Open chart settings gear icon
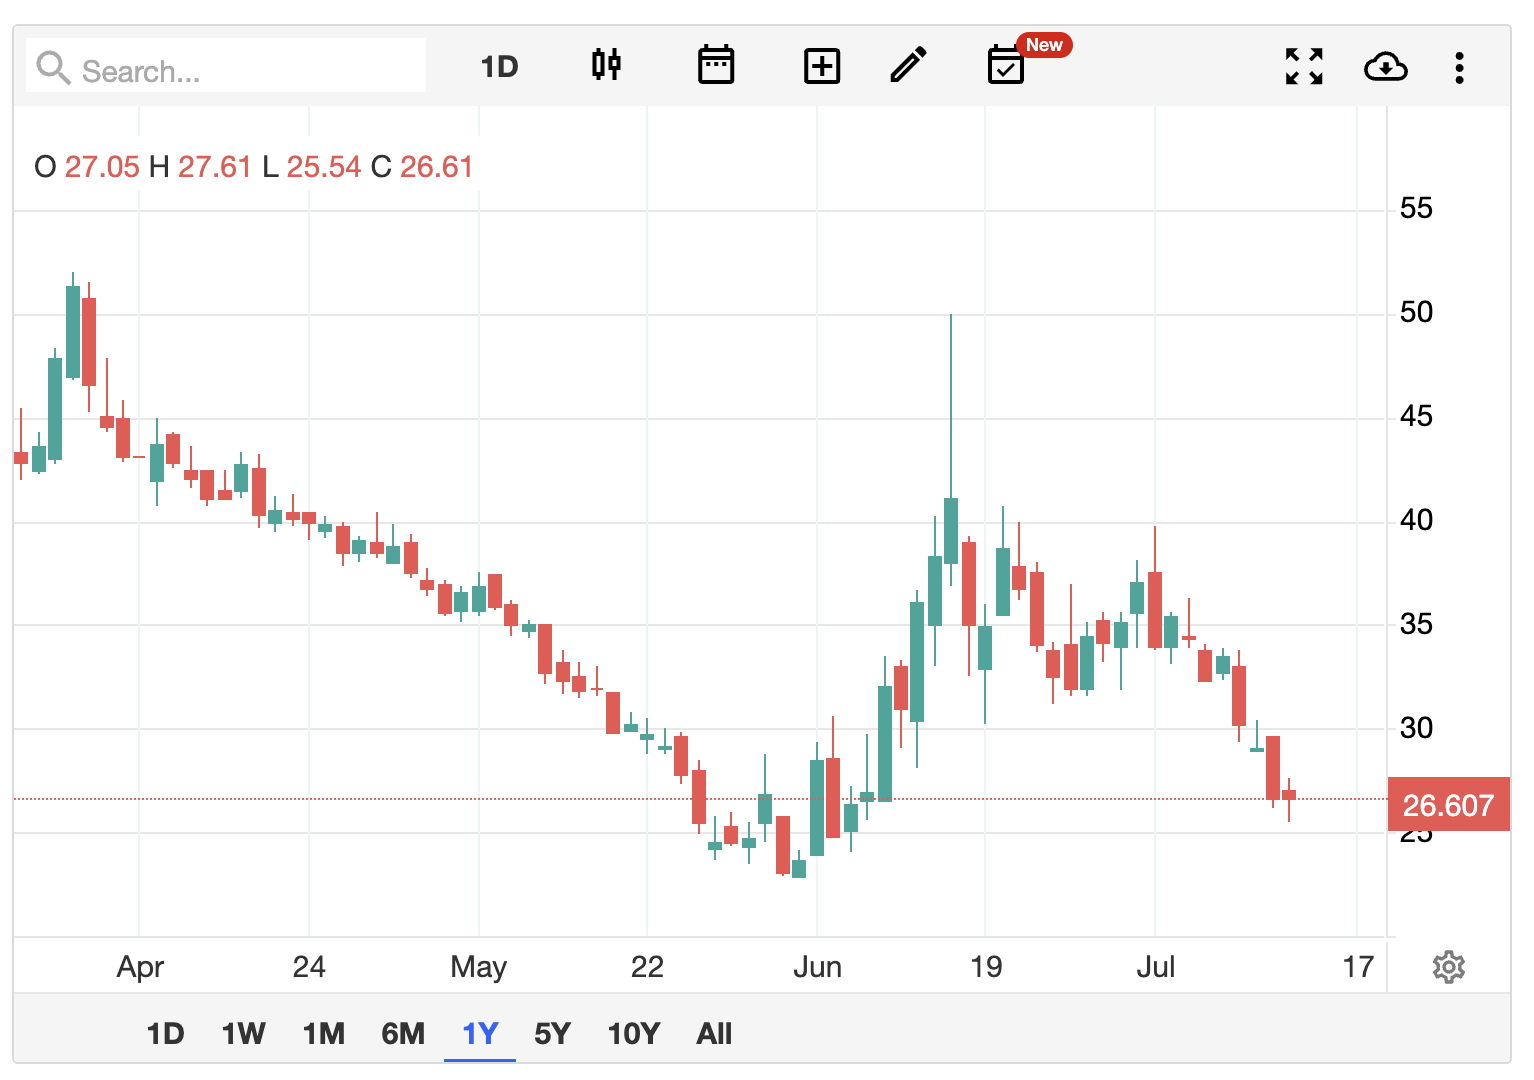This screenshot has width=1534, height=1080. 1449,967
